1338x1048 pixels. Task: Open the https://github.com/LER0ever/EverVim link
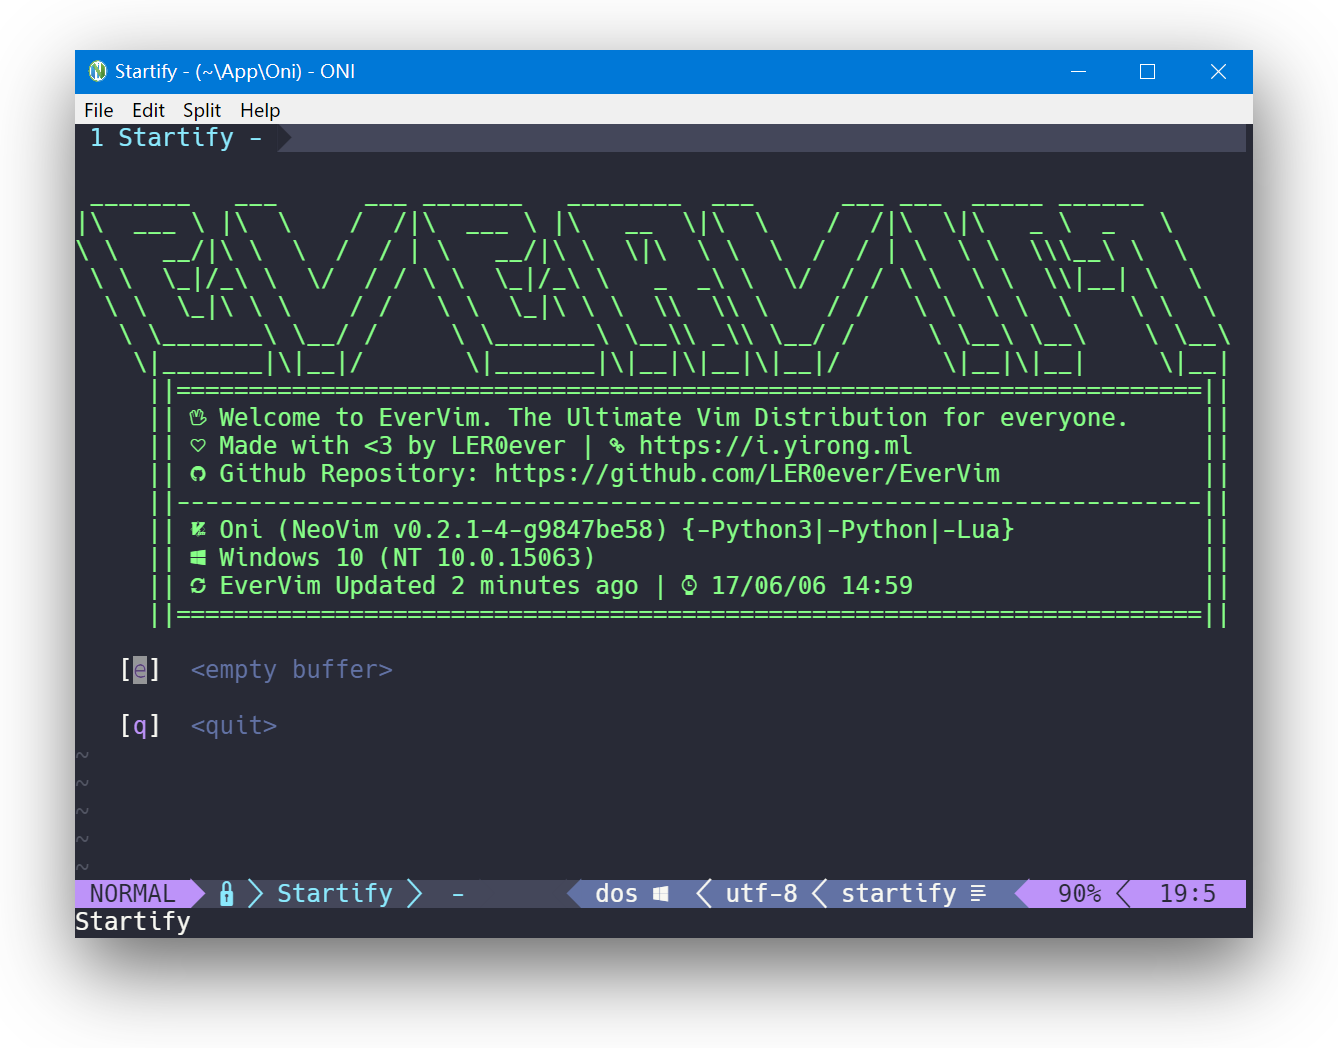coord(747,474)
